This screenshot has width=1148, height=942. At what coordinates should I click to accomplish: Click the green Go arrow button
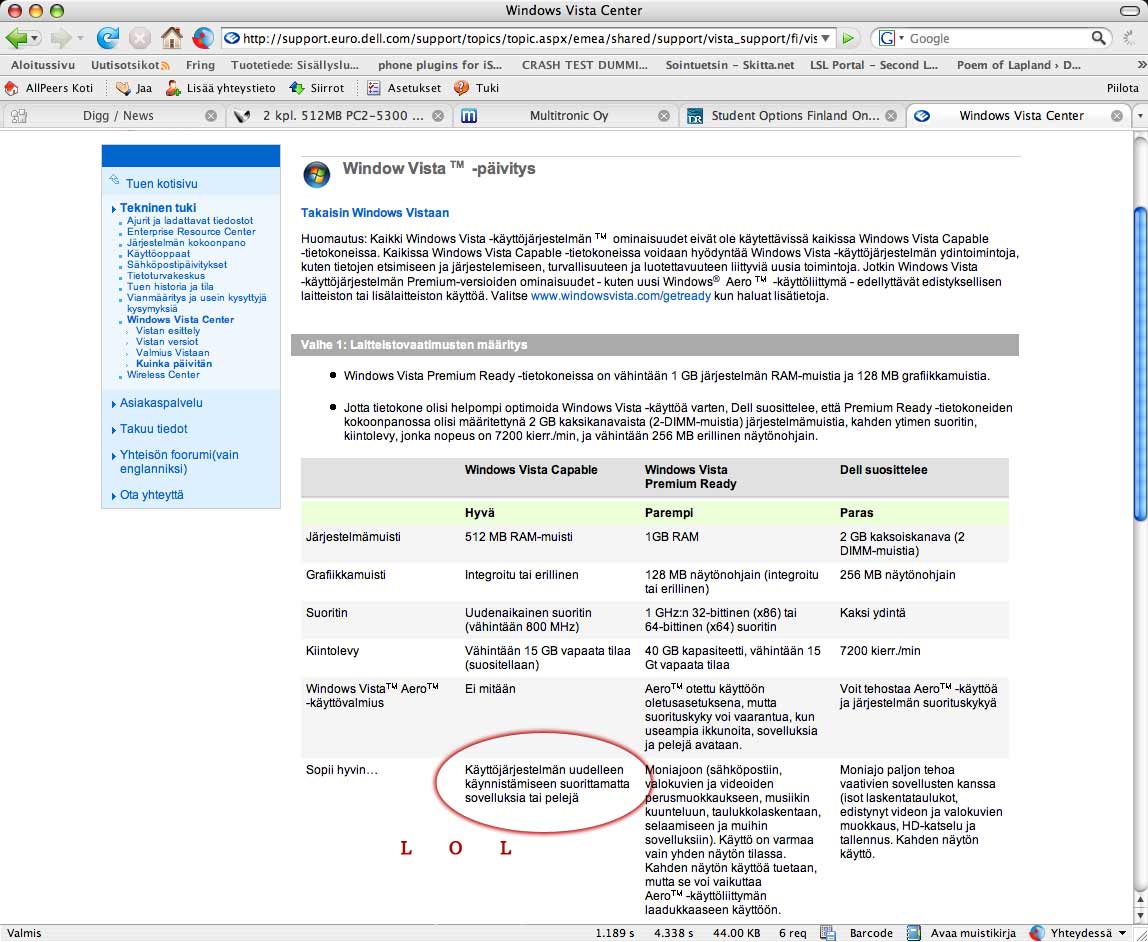point(848,38)
